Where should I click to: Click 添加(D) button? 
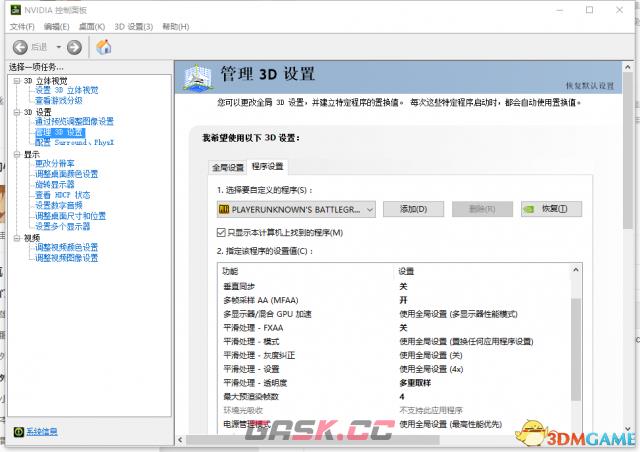click(x=413, y=209)
